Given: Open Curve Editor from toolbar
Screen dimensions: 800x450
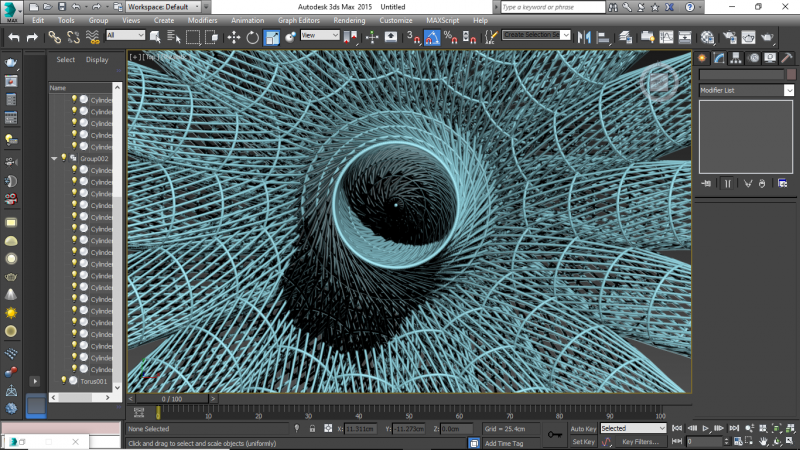Looking at the screenshot, I should [666, 37].
